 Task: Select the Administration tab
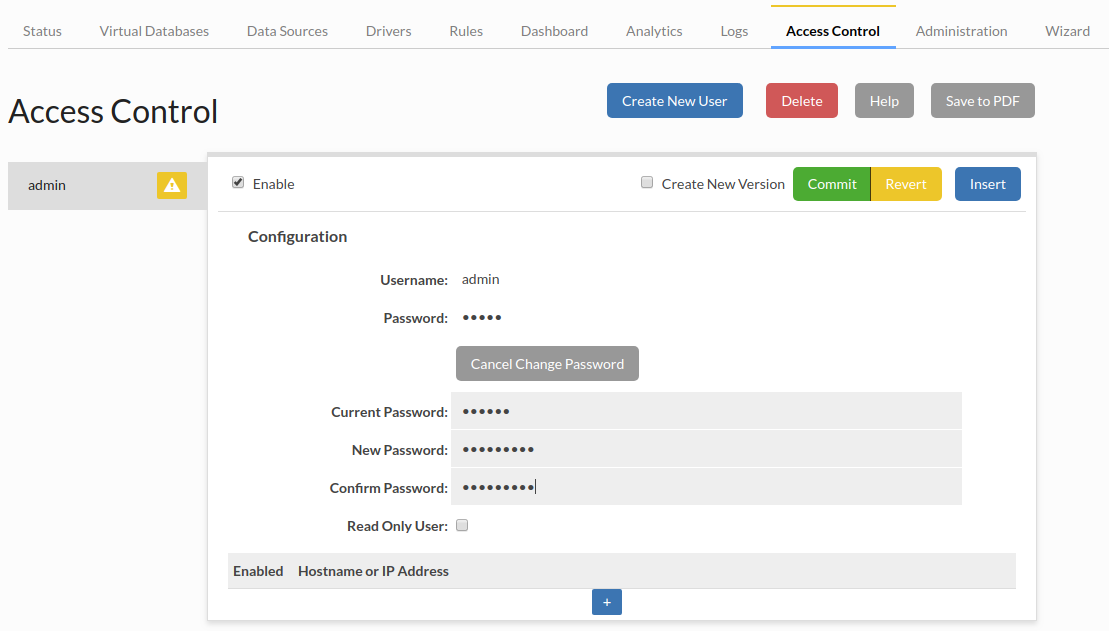(x=961, y=31)
